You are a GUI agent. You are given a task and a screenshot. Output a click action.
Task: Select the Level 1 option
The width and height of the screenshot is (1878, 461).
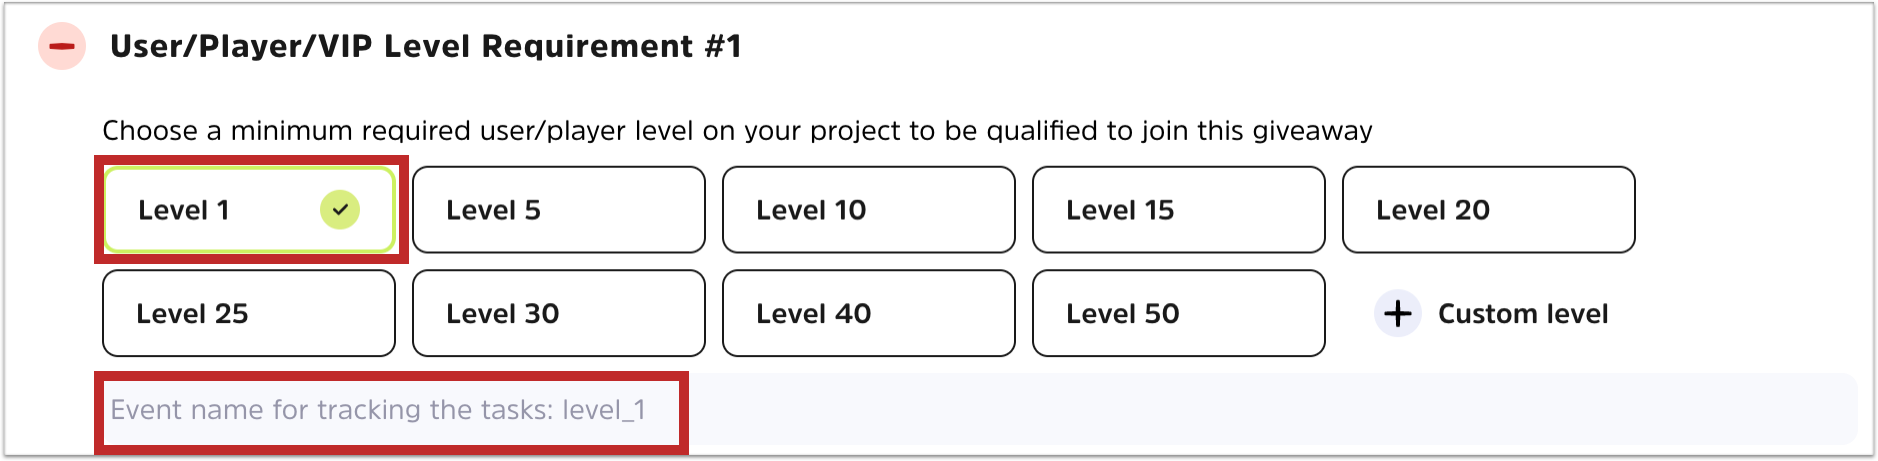[x=200, y=210]
